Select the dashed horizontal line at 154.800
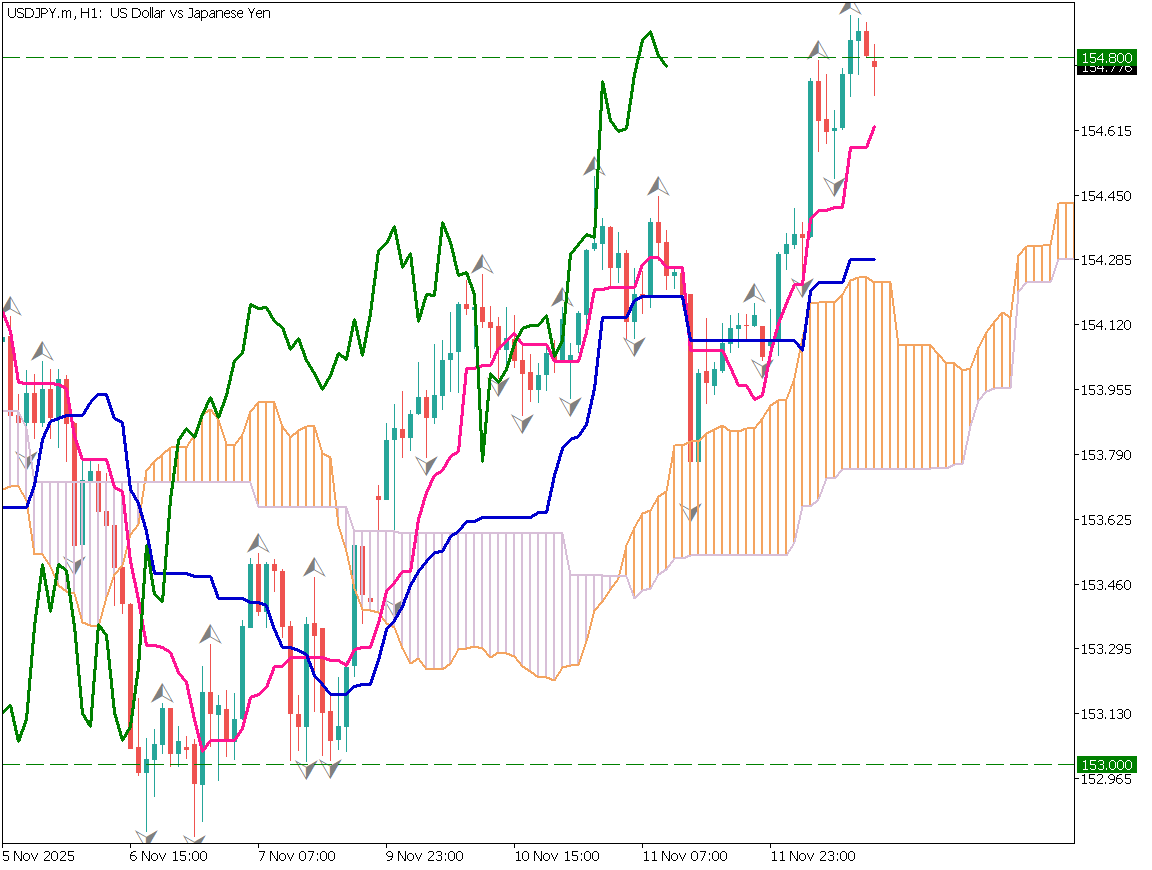The height and width of the screenshot is (870, 1152). pos(400,58)
